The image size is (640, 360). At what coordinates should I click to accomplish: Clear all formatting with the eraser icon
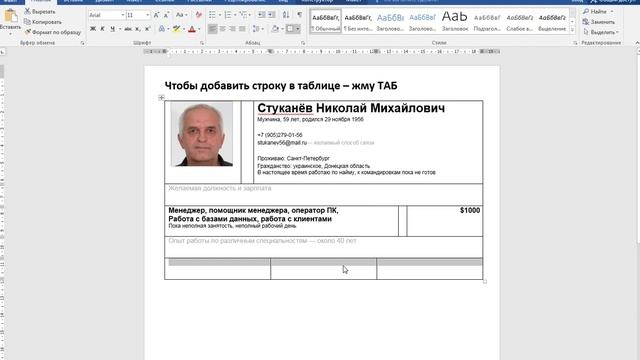pyautogui.click(x=199, y=15)
